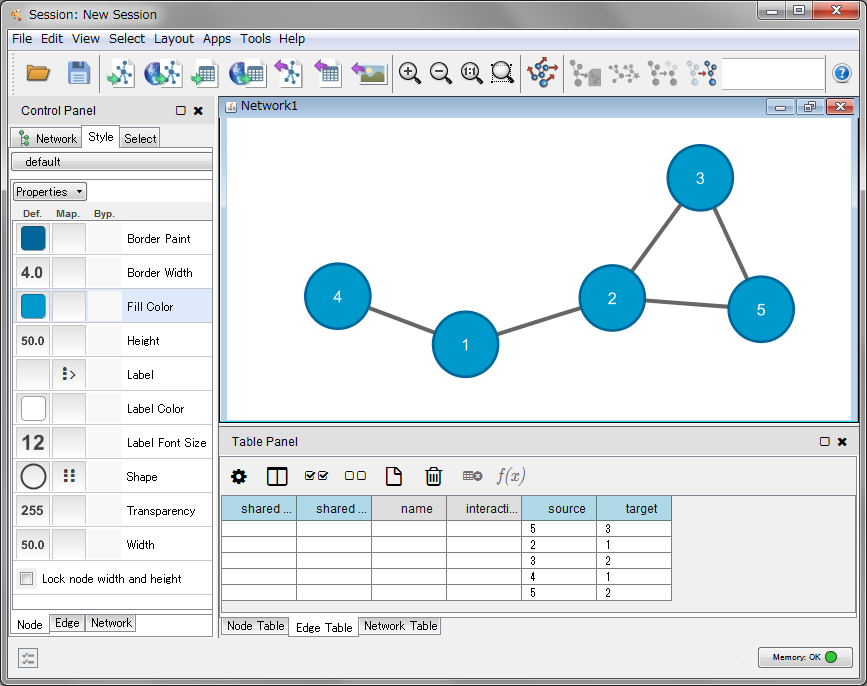The height and width of the screenshot is (686, 867).
Task: Click the Fill Color default swatch
Action: click(33, 307)
